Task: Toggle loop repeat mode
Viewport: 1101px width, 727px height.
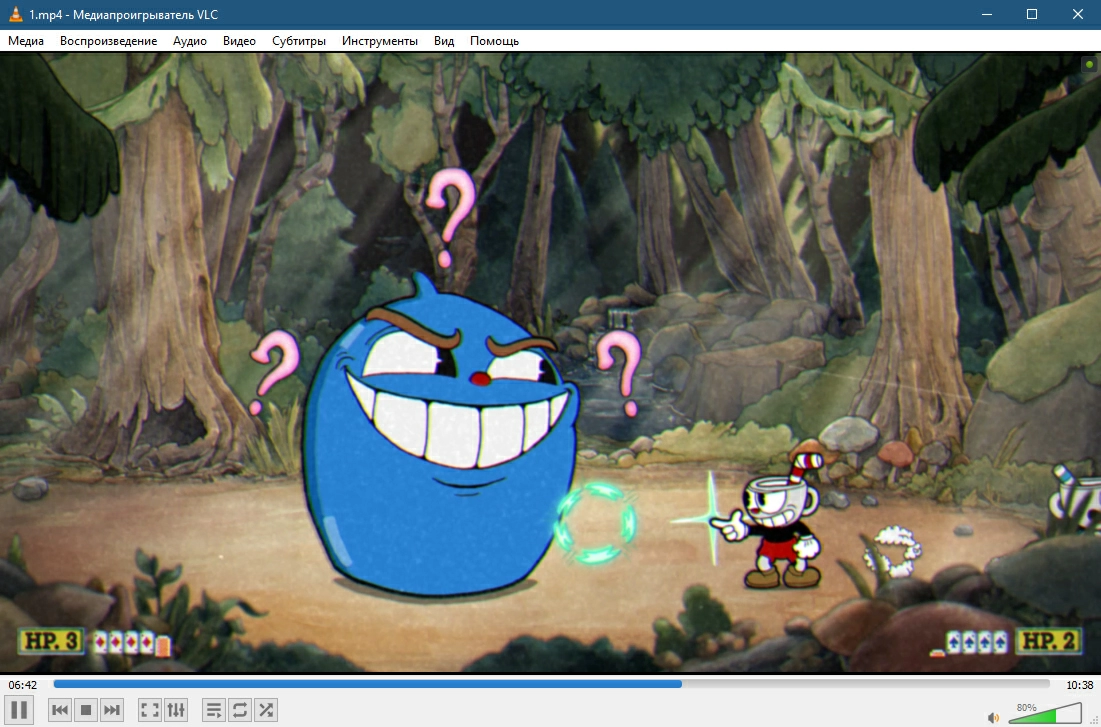Action: point(239,710)
